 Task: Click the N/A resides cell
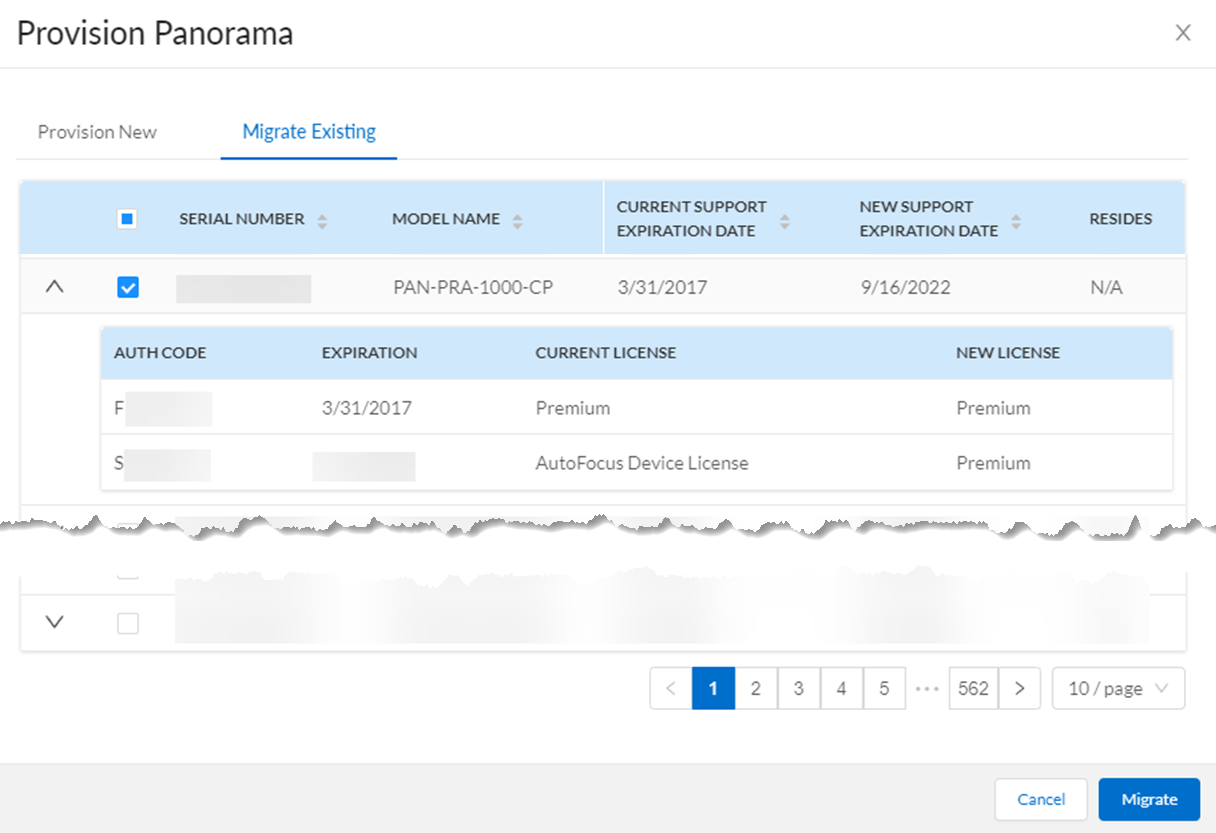pyautogui.click(x=1106, y=288)
